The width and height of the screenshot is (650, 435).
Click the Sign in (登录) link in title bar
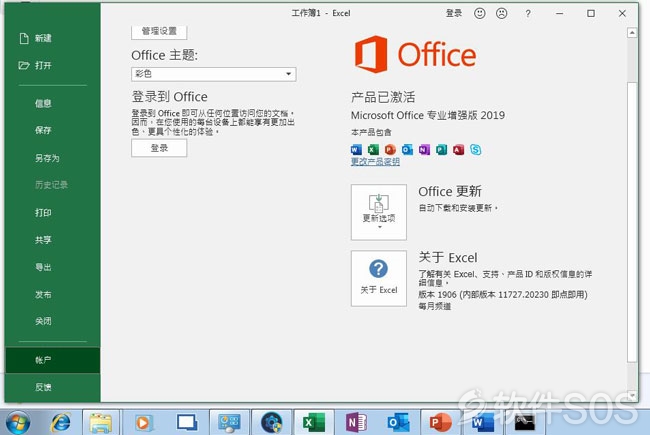(x=454, y=13)
